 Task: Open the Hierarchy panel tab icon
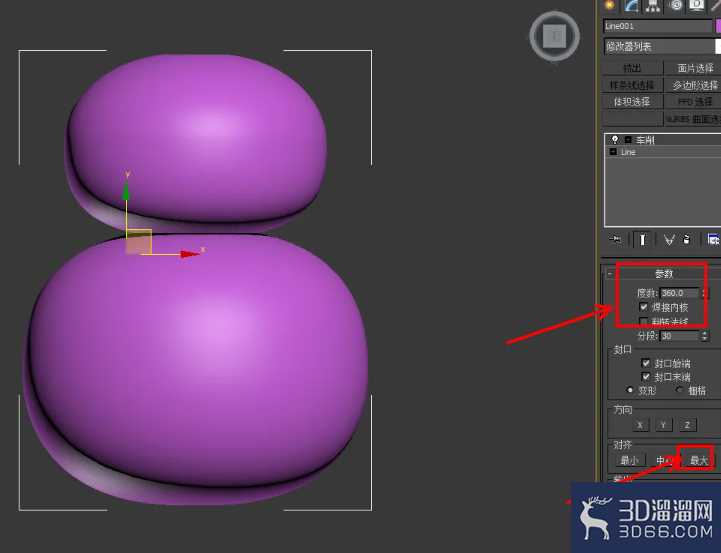pyautogui.click(x=653, y=6)
